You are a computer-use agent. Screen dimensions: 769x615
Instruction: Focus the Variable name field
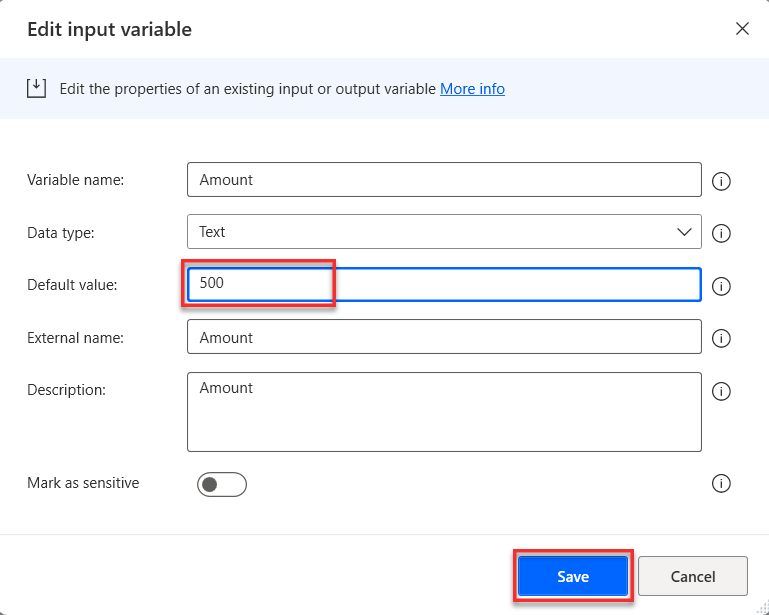point(444,179)
